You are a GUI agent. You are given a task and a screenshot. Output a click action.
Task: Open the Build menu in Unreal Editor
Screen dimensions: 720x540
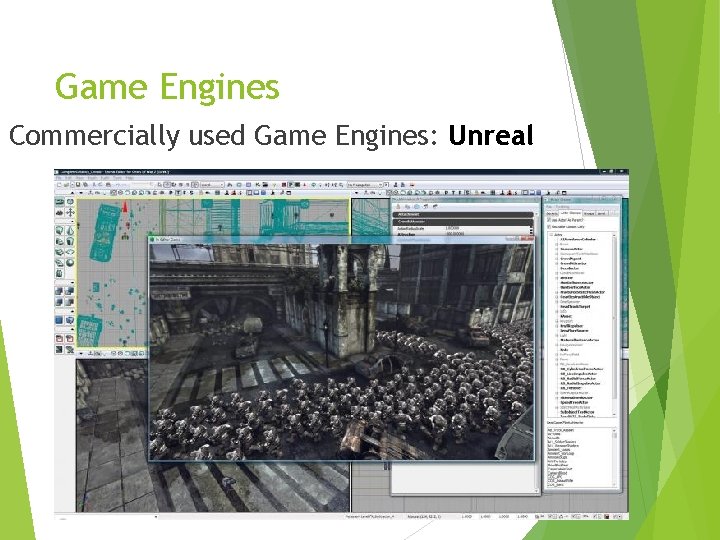(x=105, y=178)
